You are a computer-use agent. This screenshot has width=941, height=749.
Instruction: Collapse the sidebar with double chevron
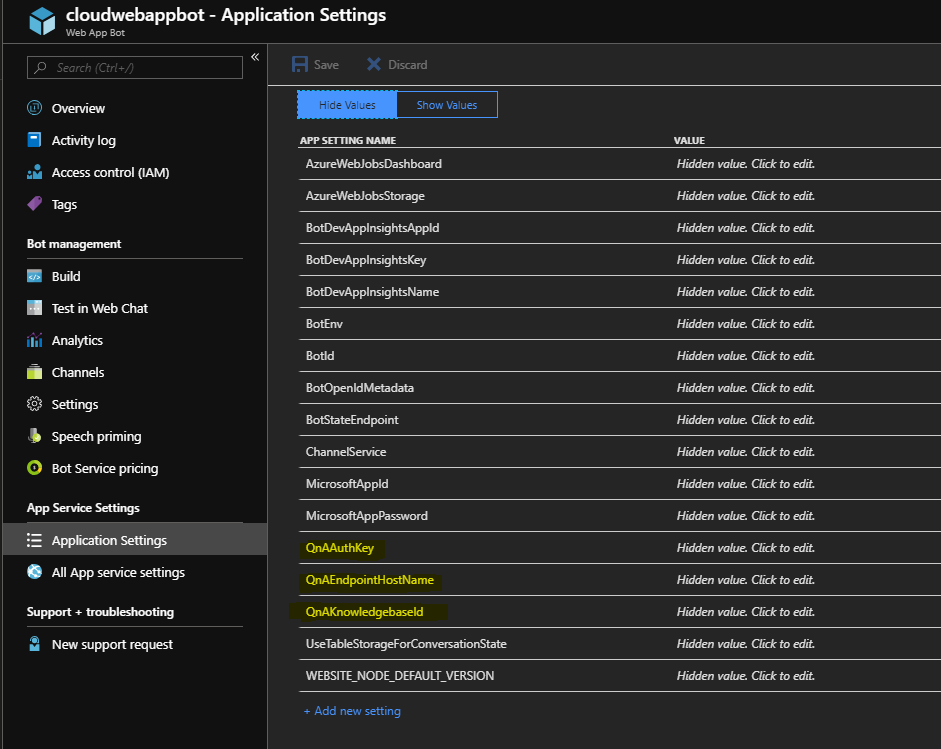(x=255, y=57)
